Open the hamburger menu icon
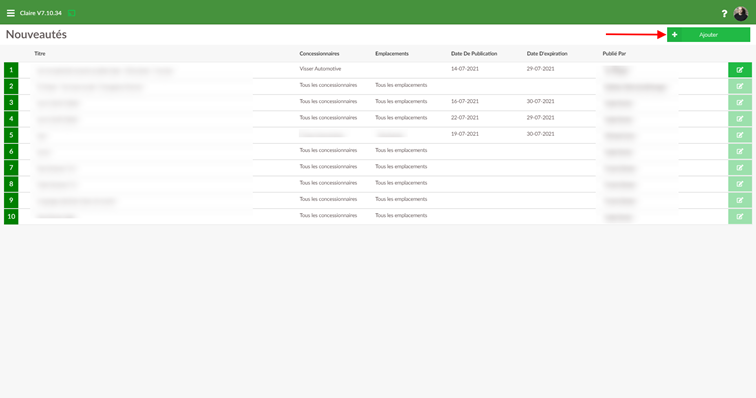Viewport: 756px width, 398px height. [x=11, y=13]
